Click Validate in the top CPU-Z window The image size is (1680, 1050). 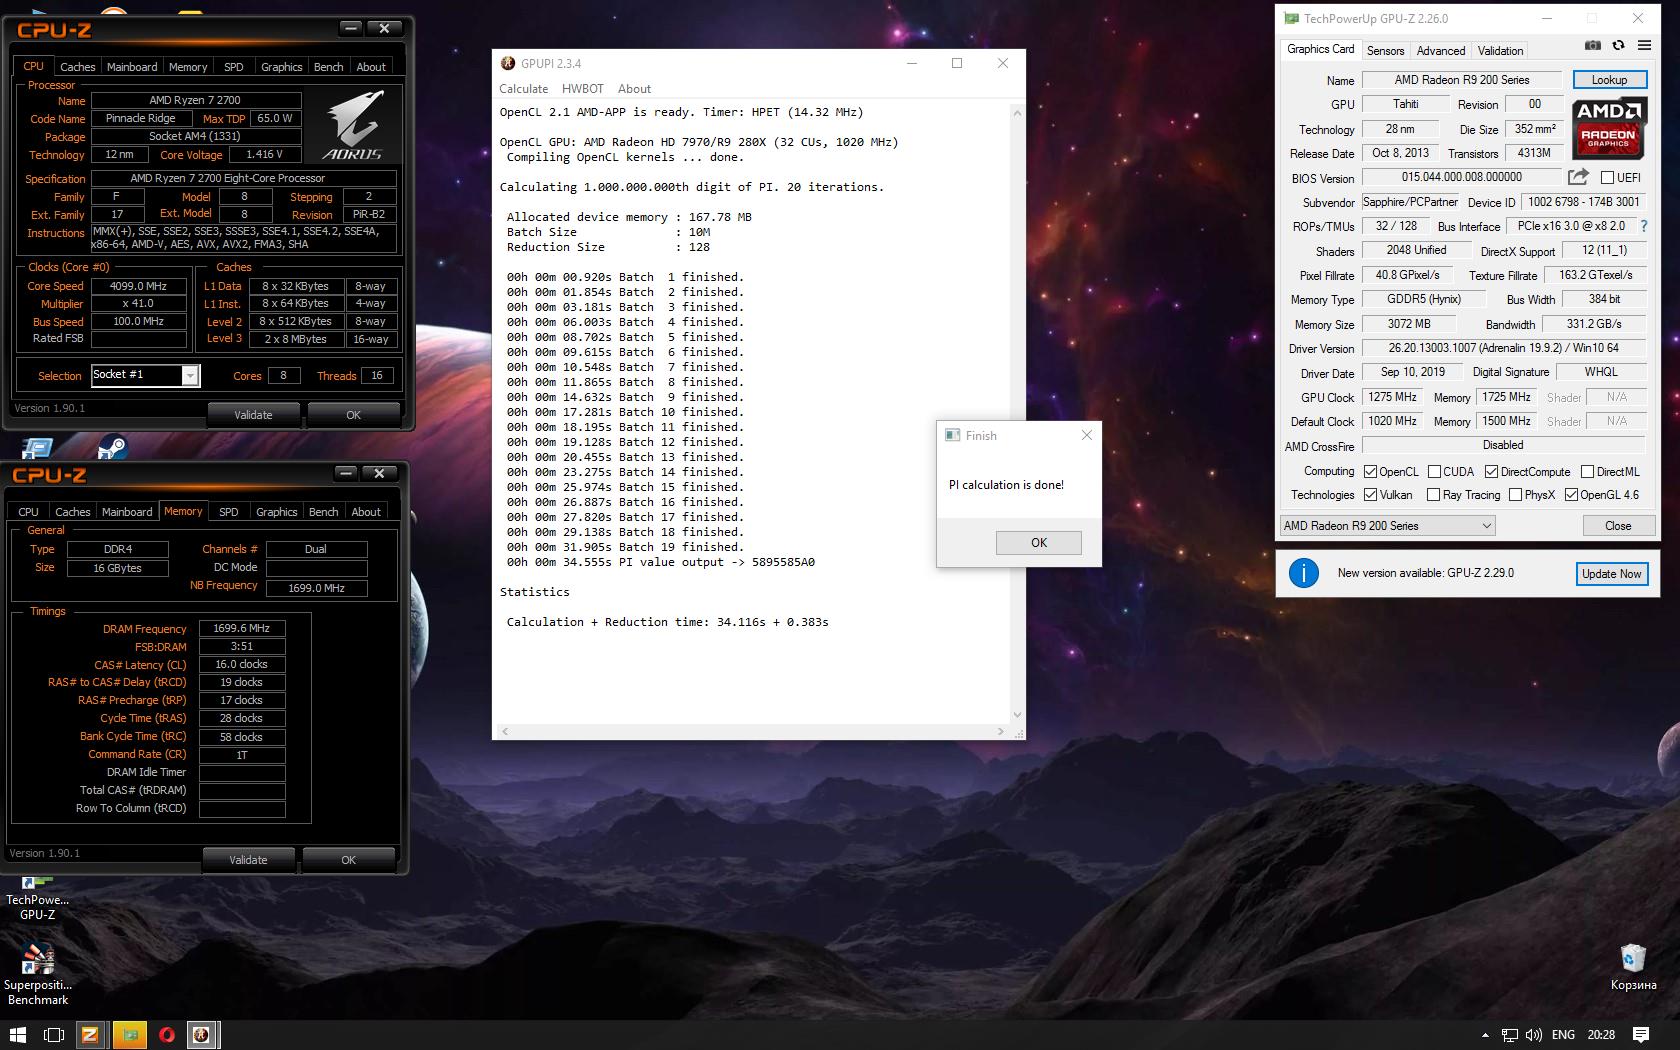[x=253, y=415]
